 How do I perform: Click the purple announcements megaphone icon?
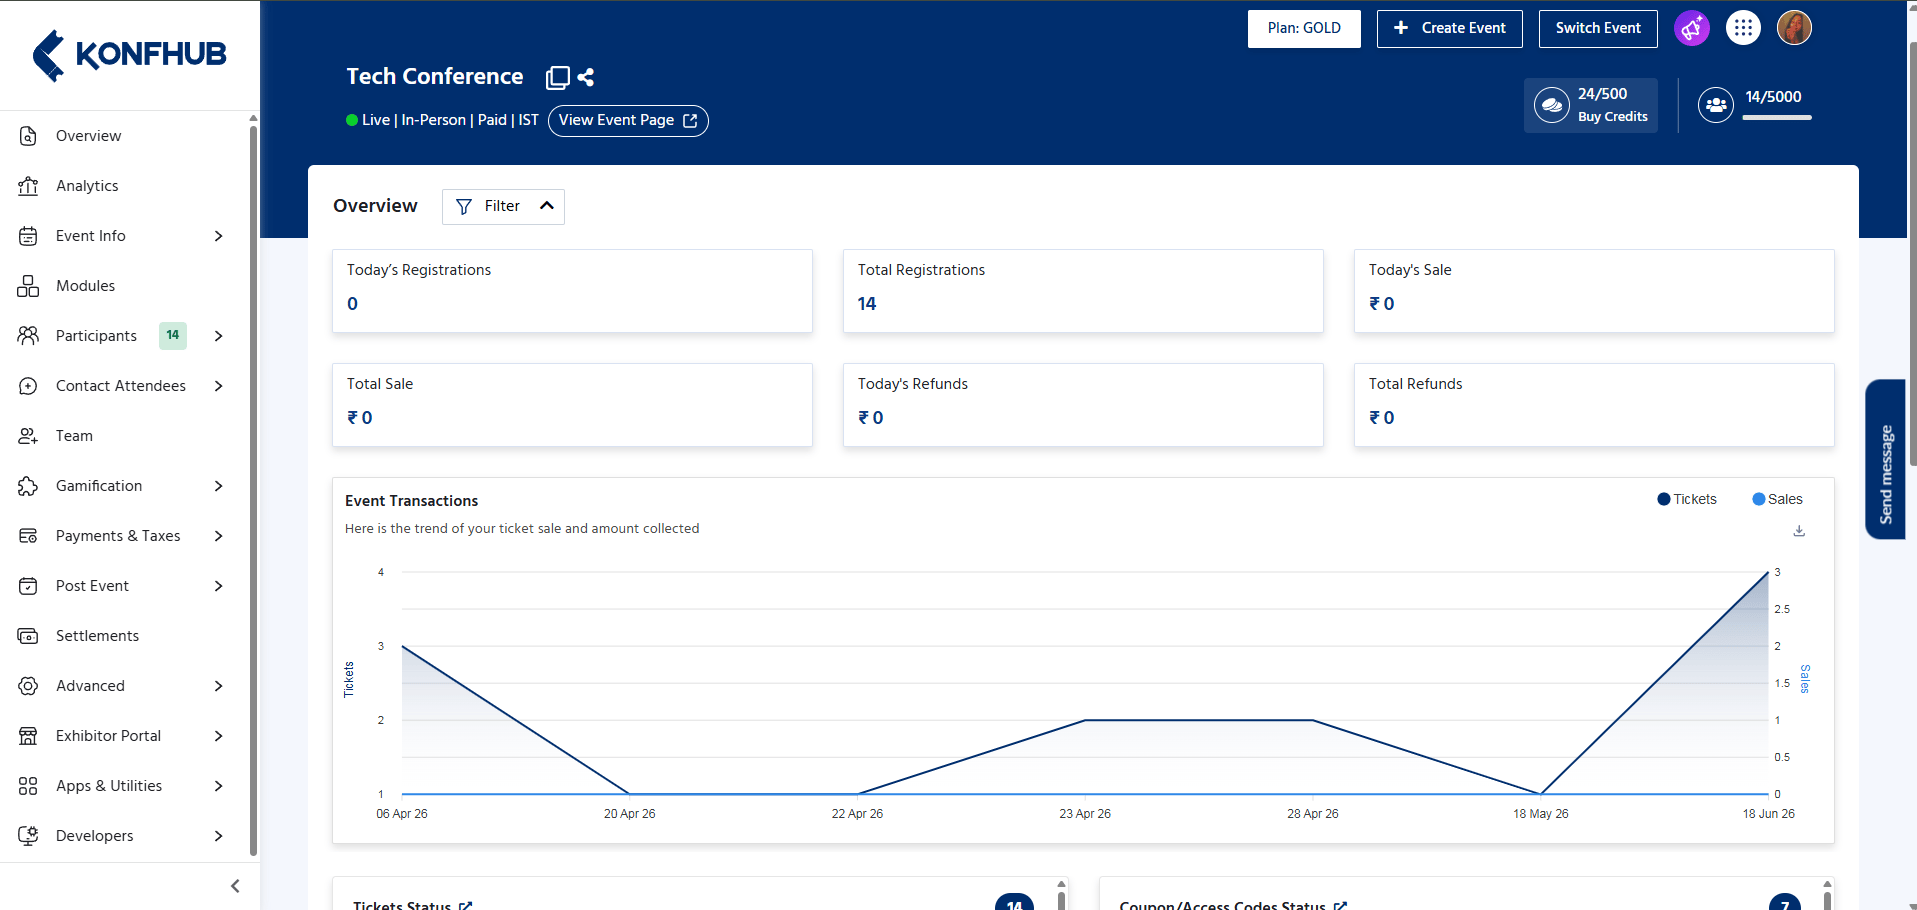[x=1691, y=28]
